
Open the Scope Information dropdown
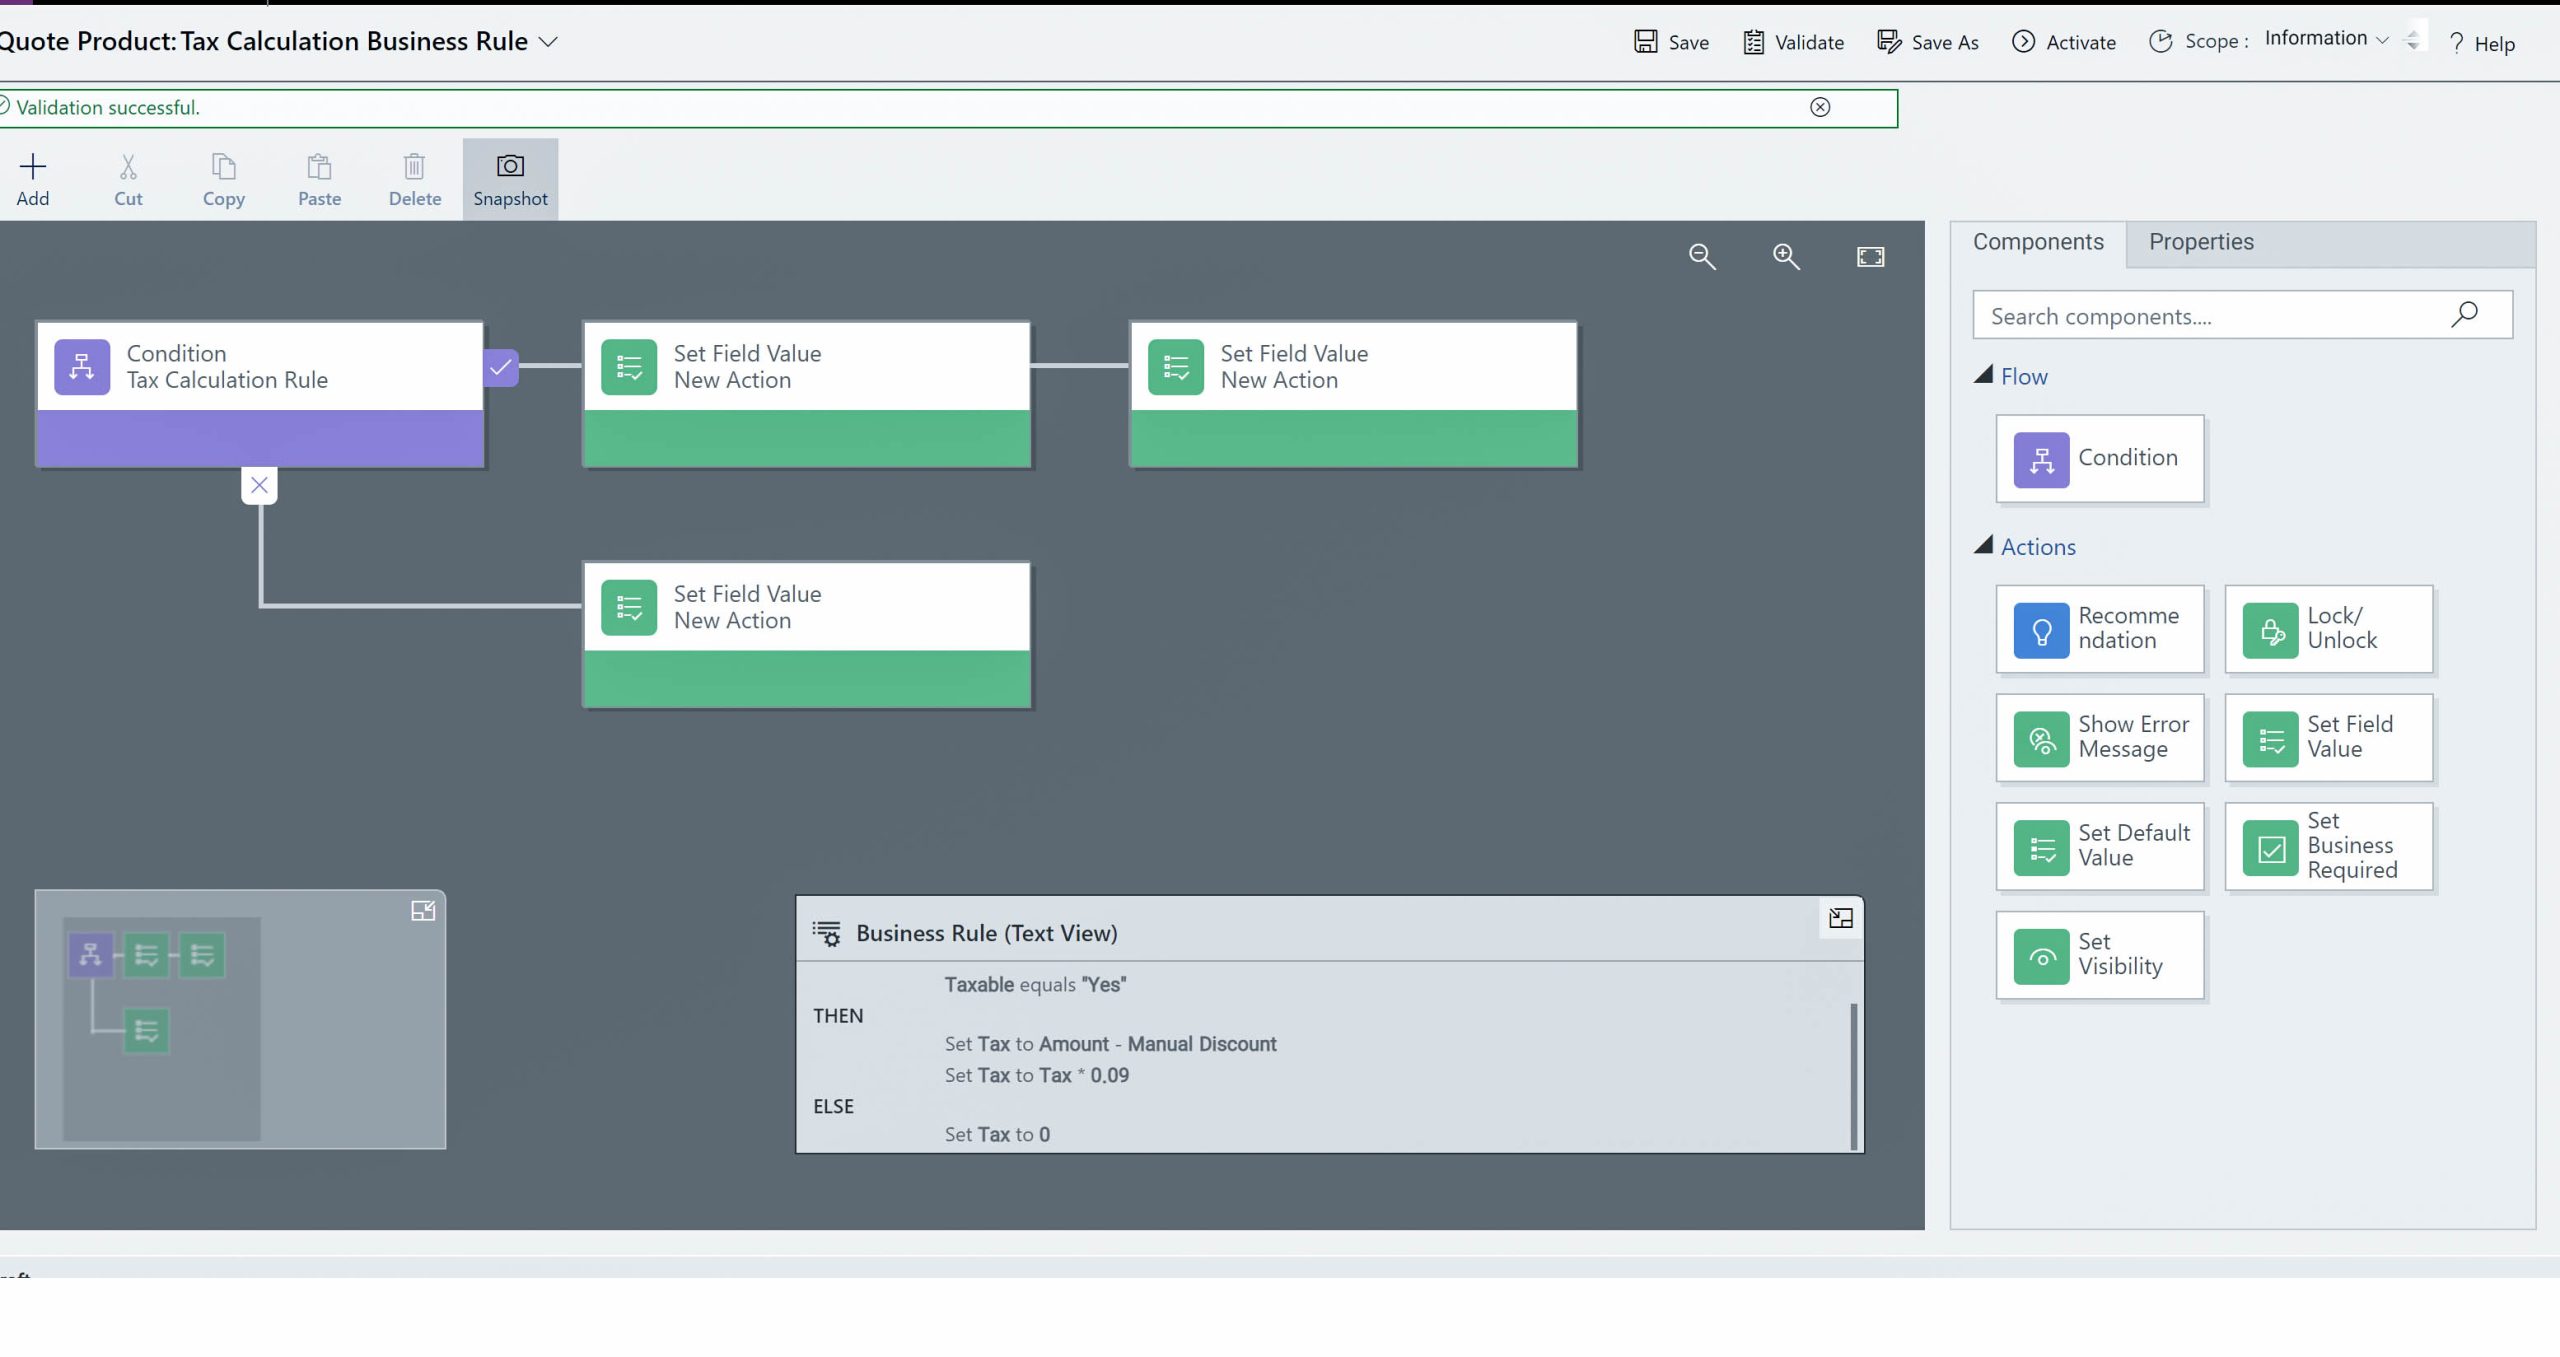tap(2326, 39)
